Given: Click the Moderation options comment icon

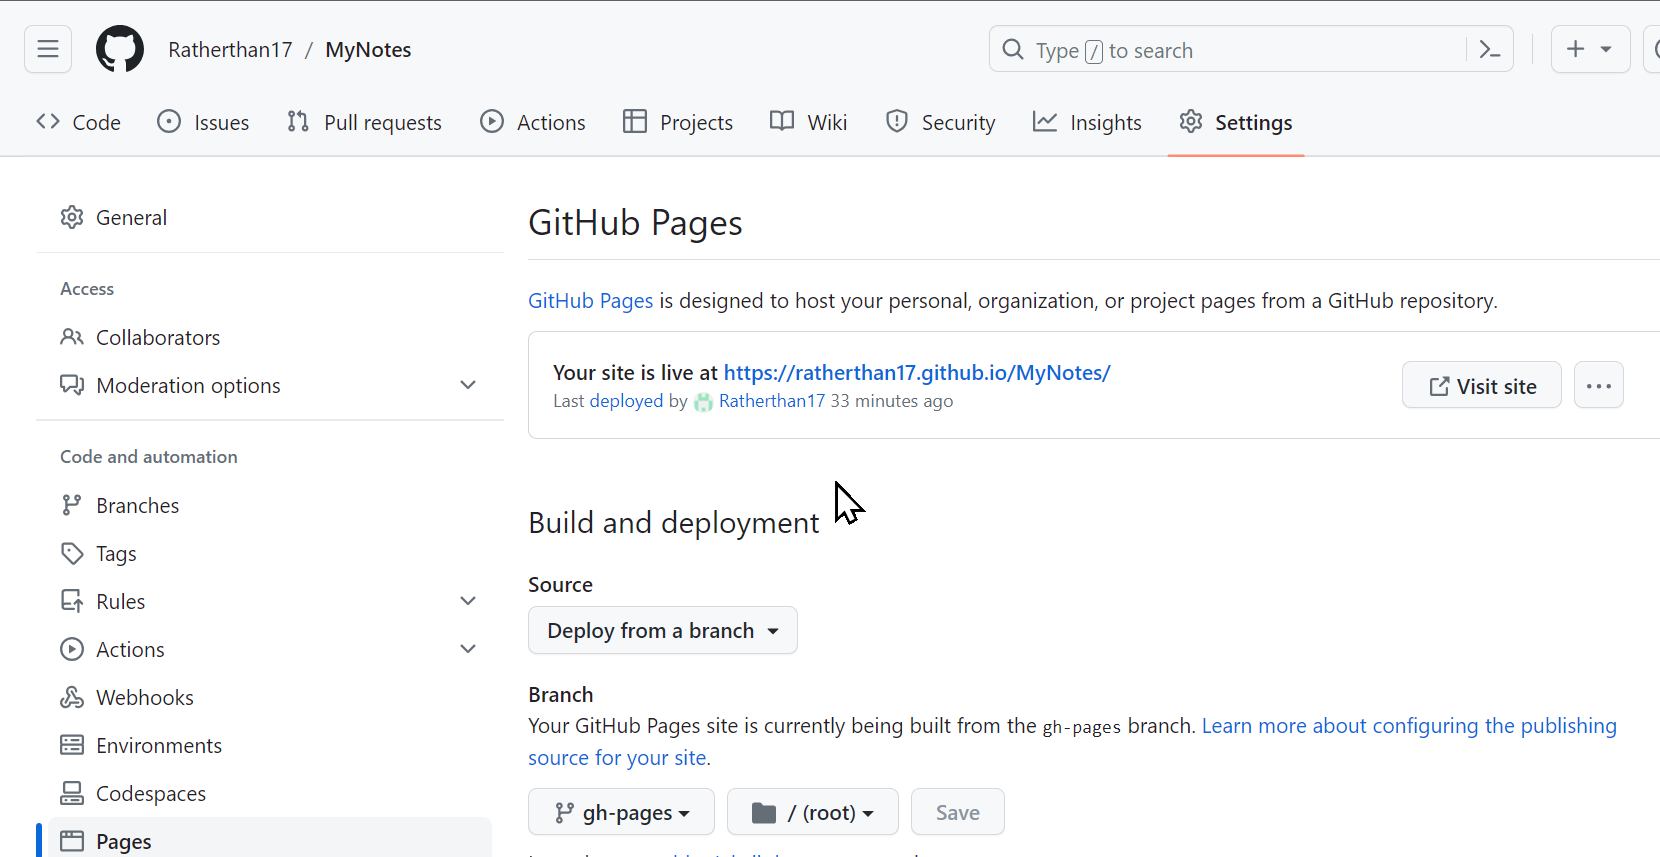Looking at the screenshot, I should click(72, 385).
